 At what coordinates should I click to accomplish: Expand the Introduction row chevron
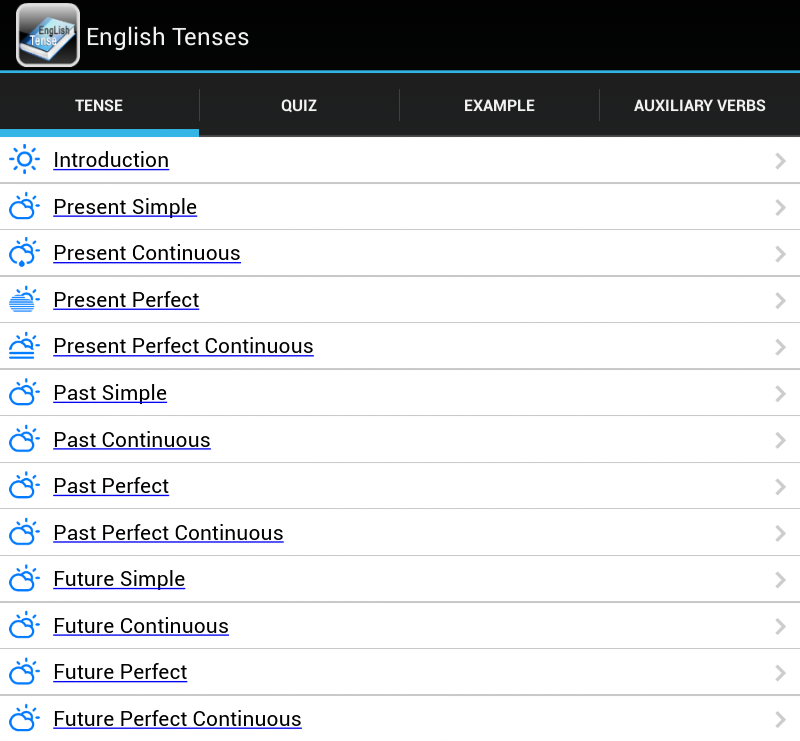point(780,161)
